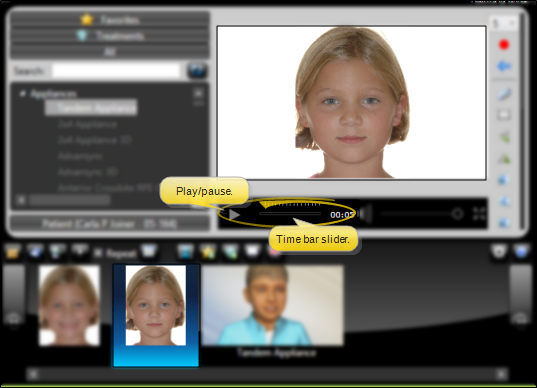Select the pen drawing tool icon
The height and width of the screenshot is (388, 537).
tap(504, 94)
